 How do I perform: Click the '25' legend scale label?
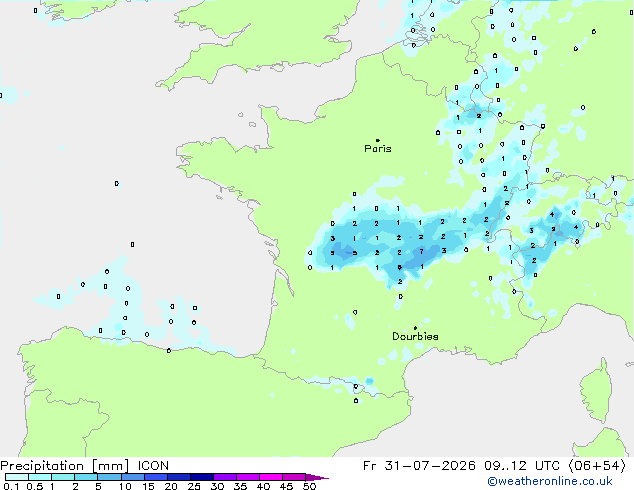pyautogui.click(x=194, y=486)
